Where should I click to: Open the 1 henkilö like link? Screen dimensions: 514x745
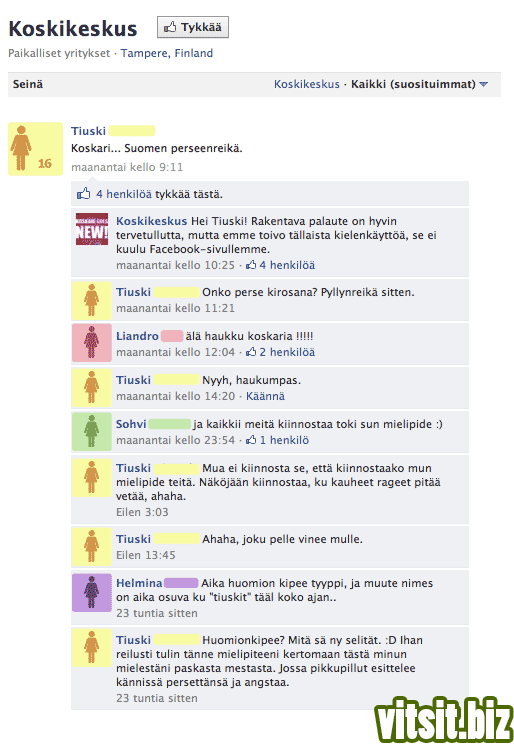coord(284,440)
